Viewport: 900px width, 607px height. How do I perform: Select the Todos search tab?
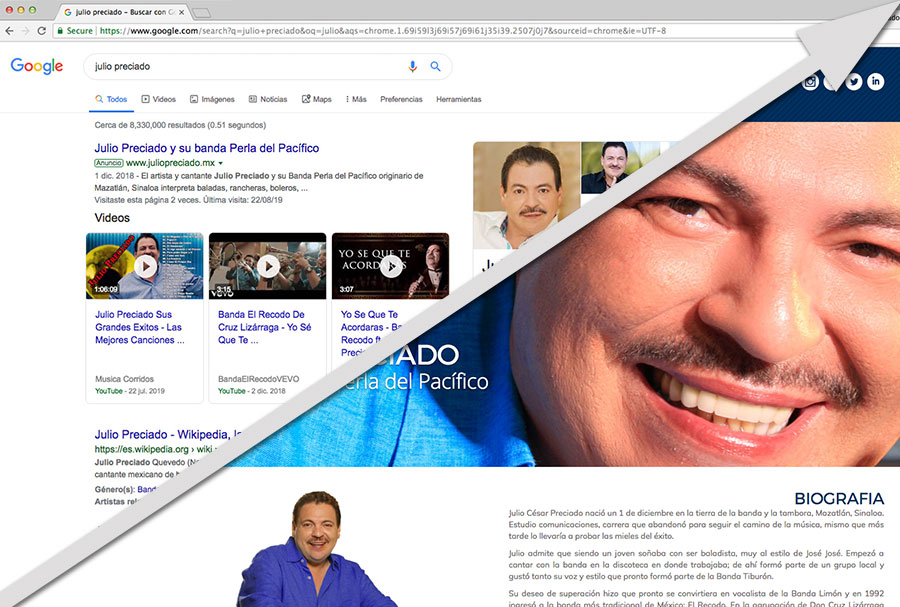click(111, 99)
